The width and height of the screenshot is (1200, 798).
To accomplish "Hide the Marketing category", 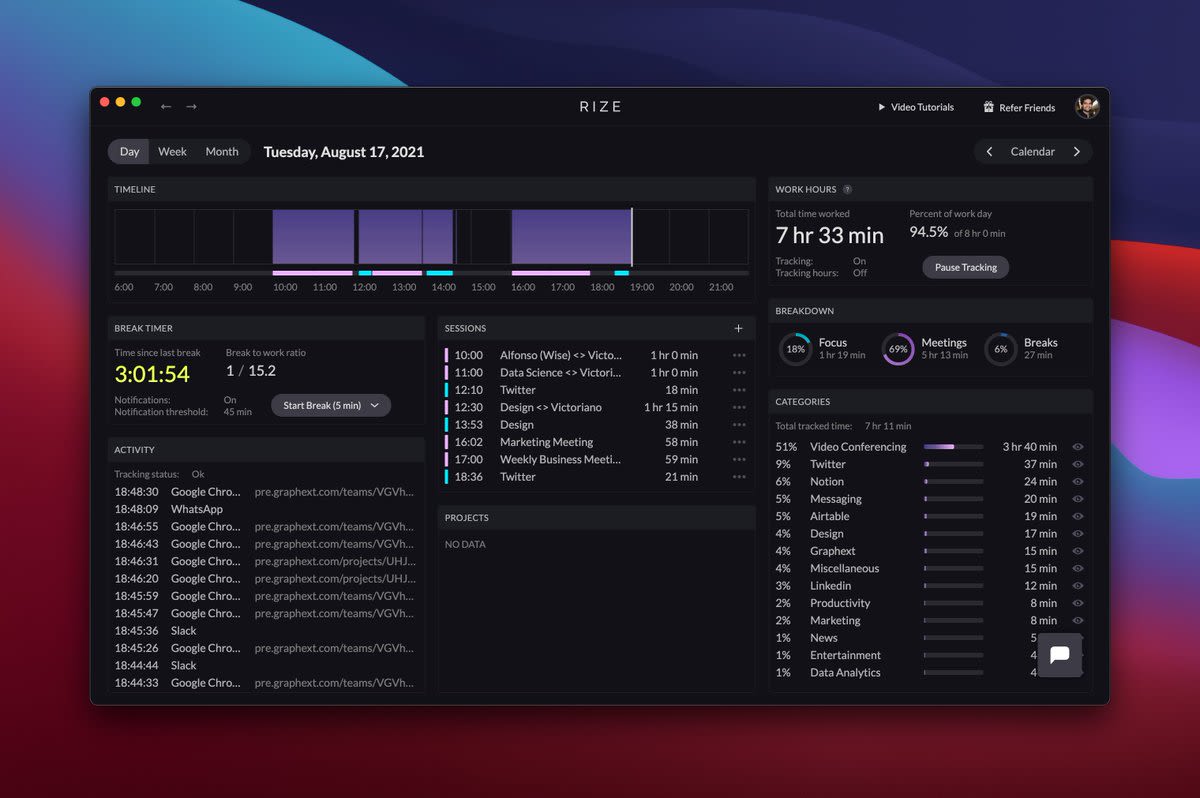I will coord(1078,621).
